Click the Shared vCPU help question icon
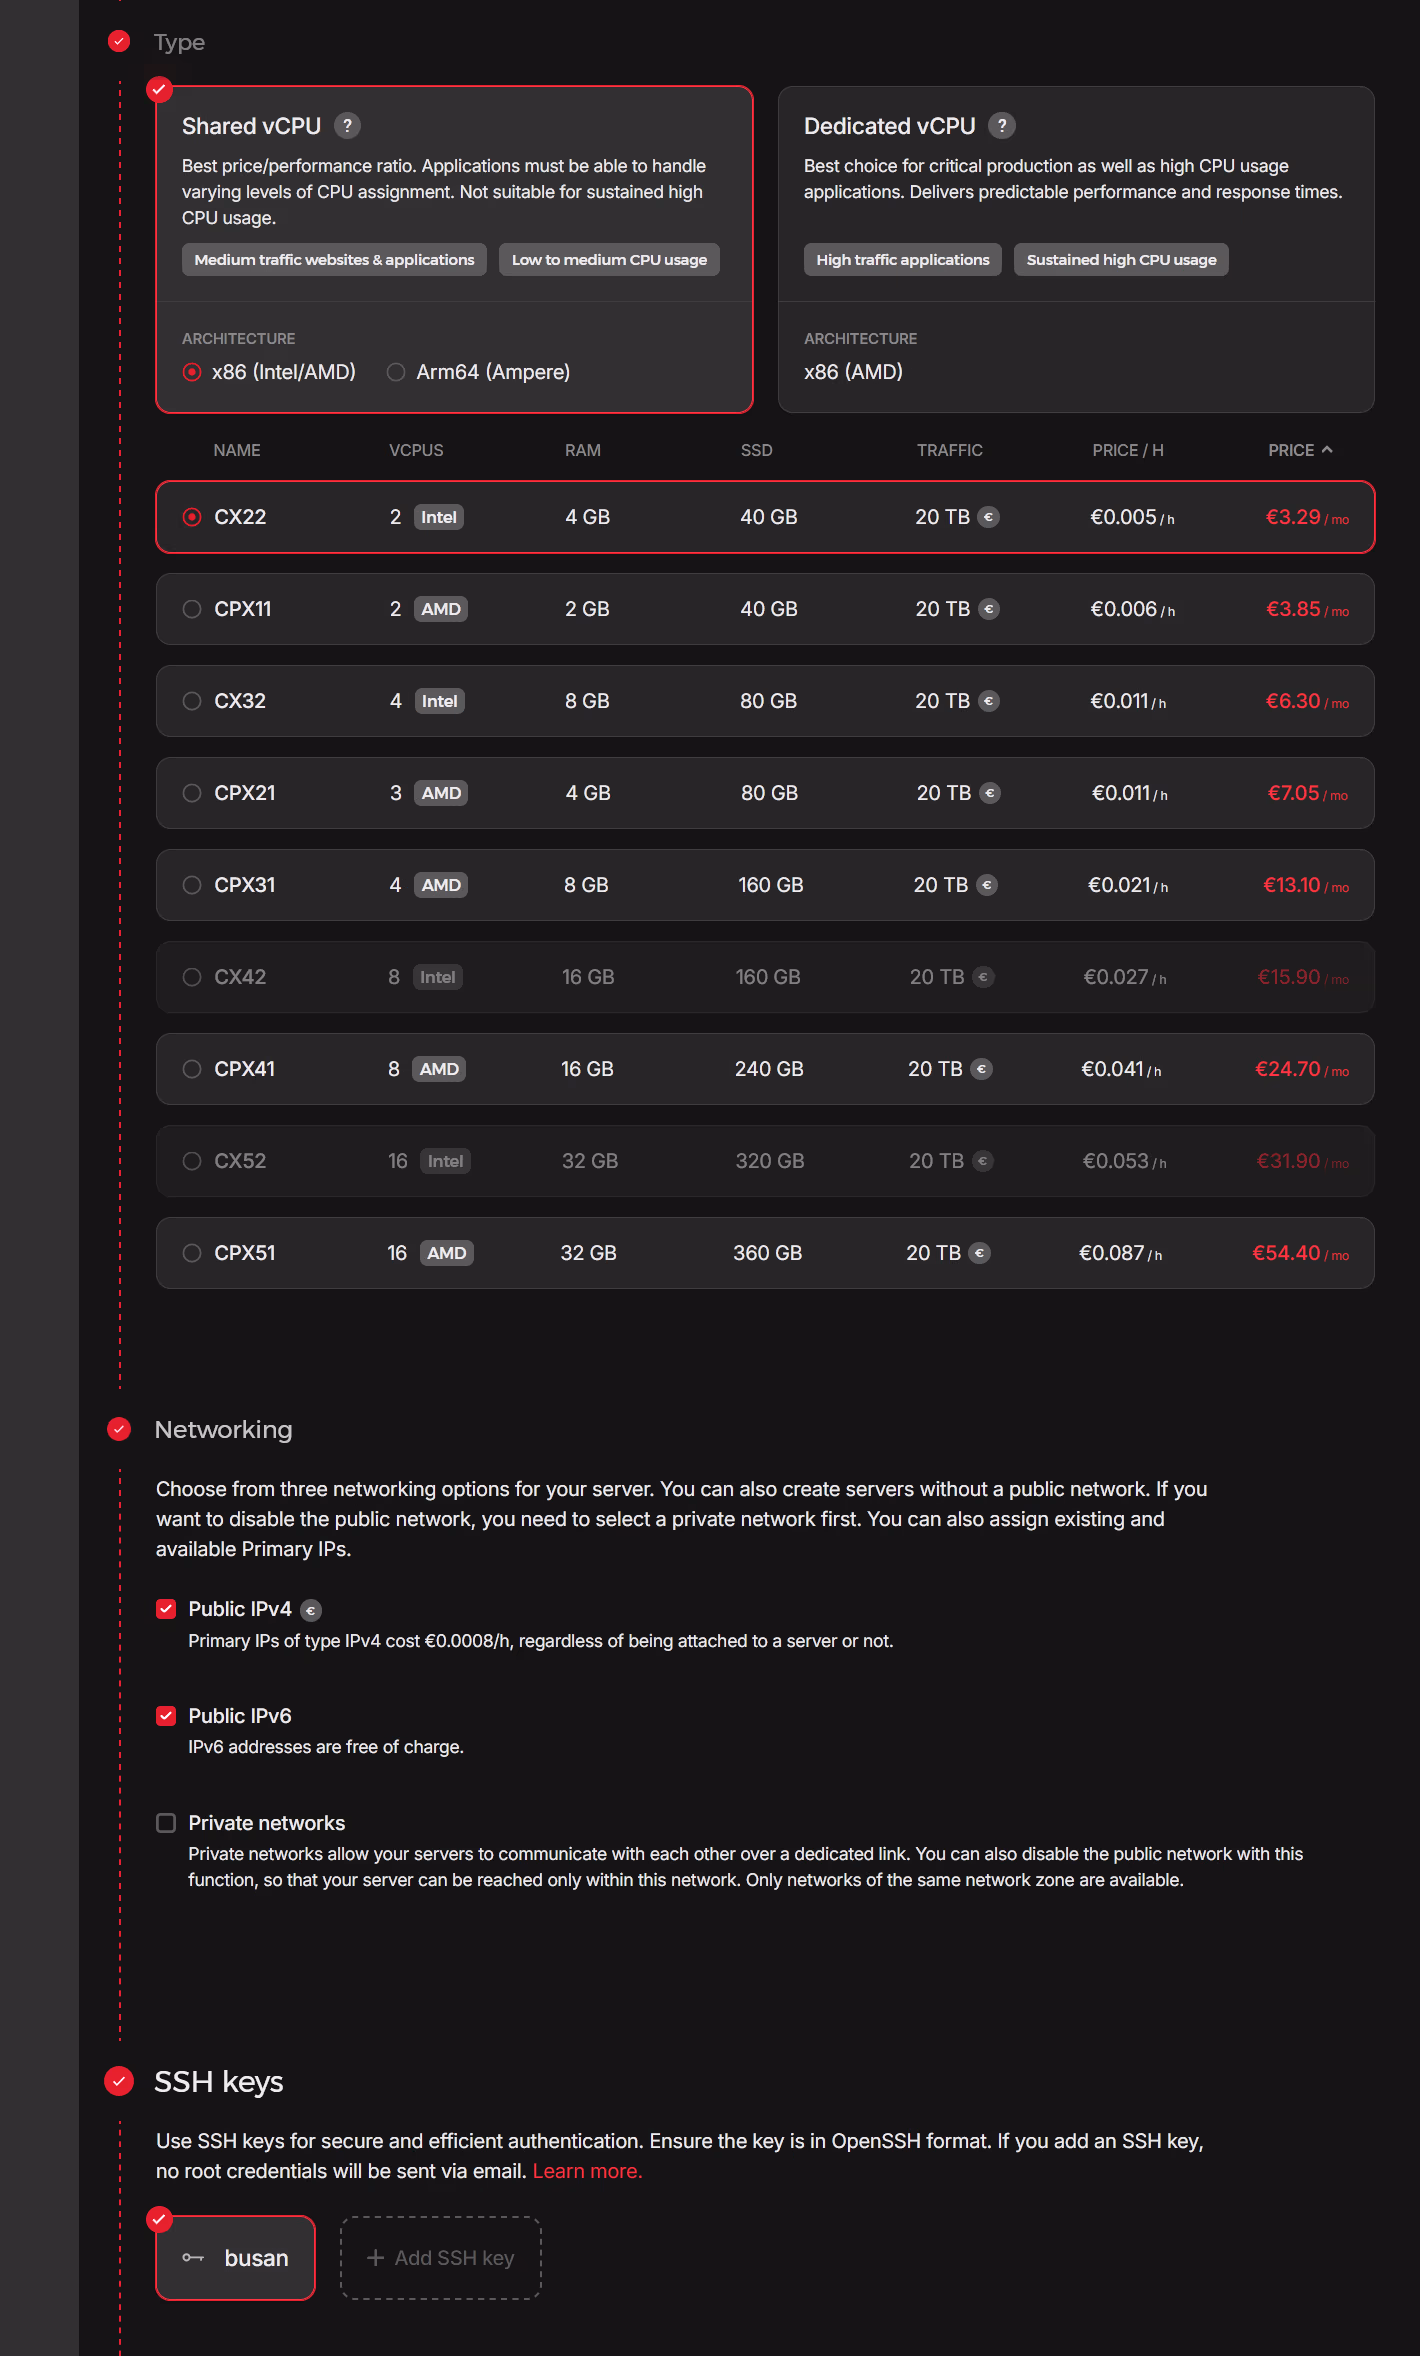 [347, 126]
